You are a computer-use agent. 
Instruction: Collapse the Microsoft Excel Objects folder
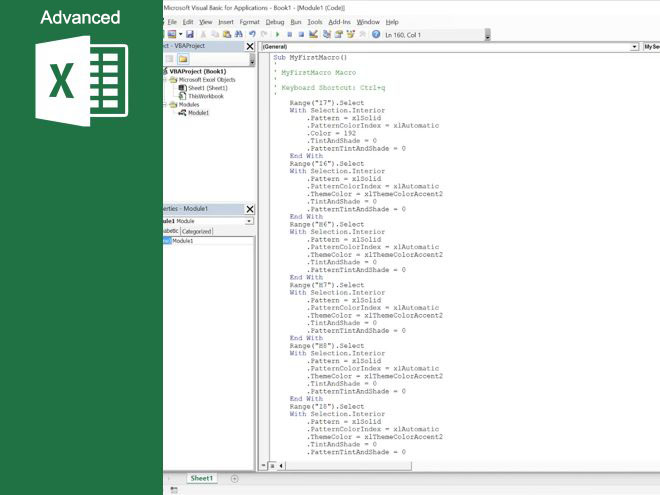pyautogui.click(x=166, y=80)
